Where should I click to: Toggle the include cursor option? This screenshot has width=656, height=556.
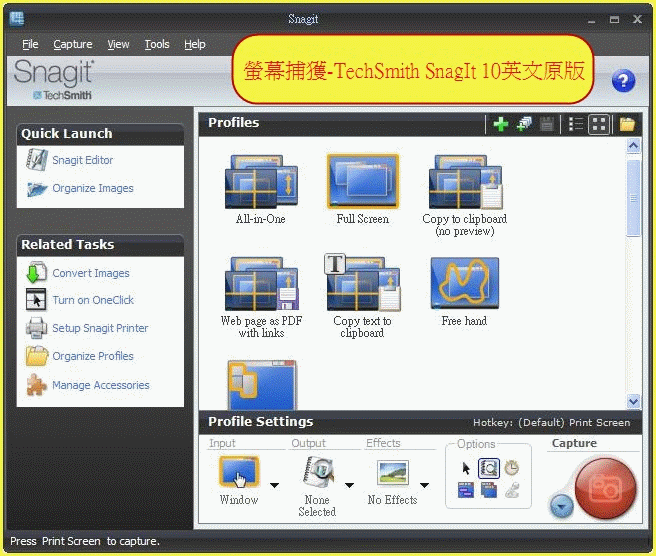[x=465, y=467]
